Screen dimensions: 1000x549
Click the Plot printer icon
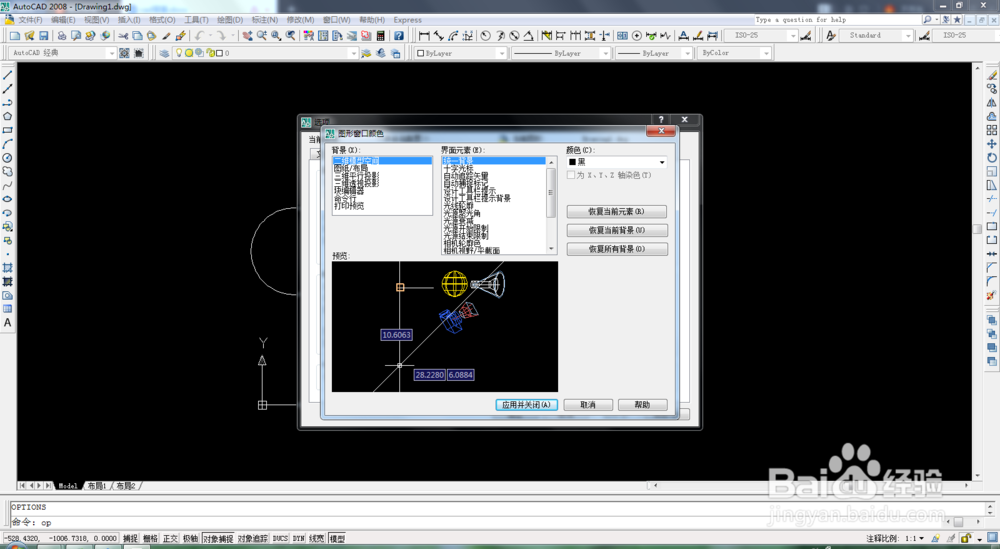[x=62, y=36]
